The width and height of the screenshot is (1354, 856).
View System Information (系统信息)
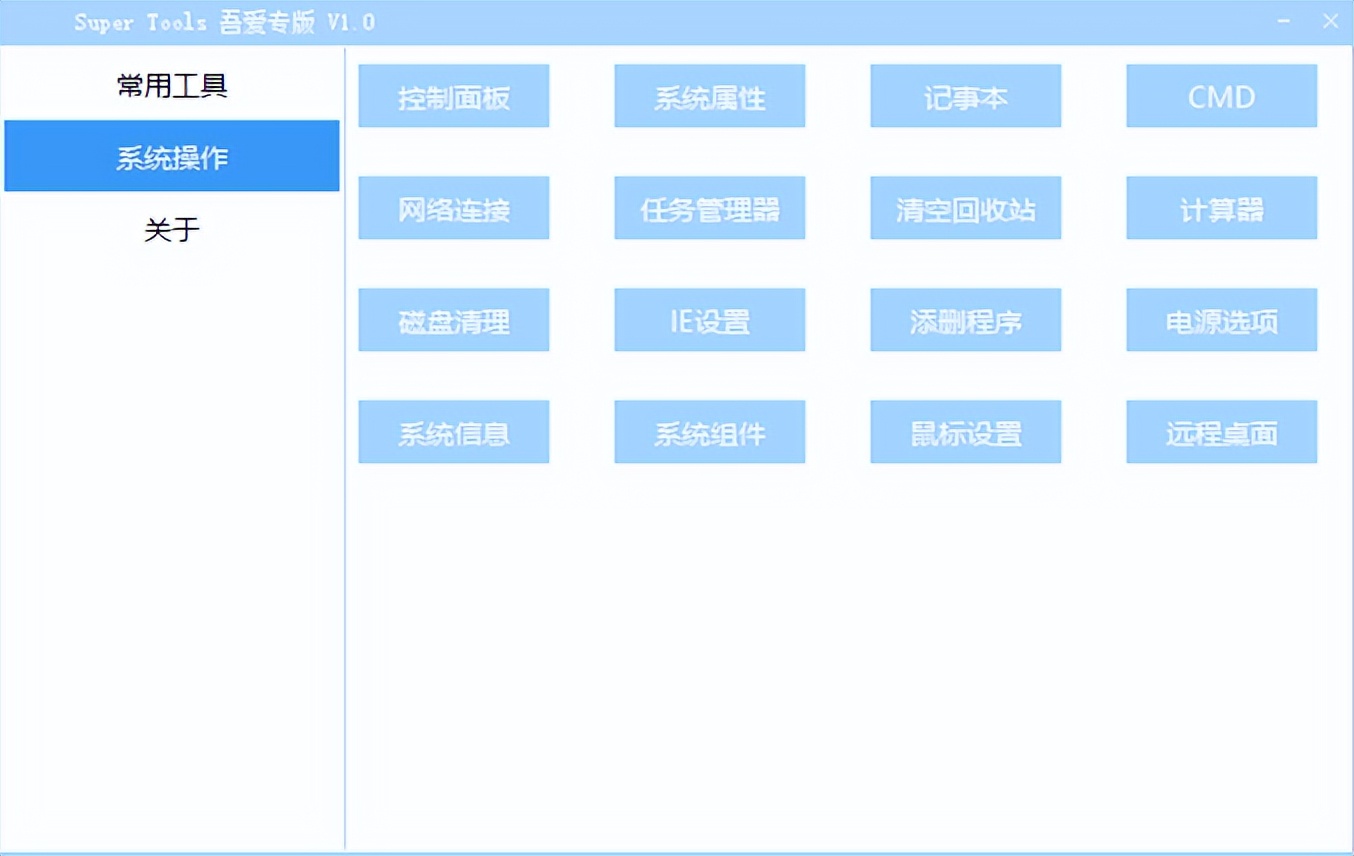click(x=453, y=432)
